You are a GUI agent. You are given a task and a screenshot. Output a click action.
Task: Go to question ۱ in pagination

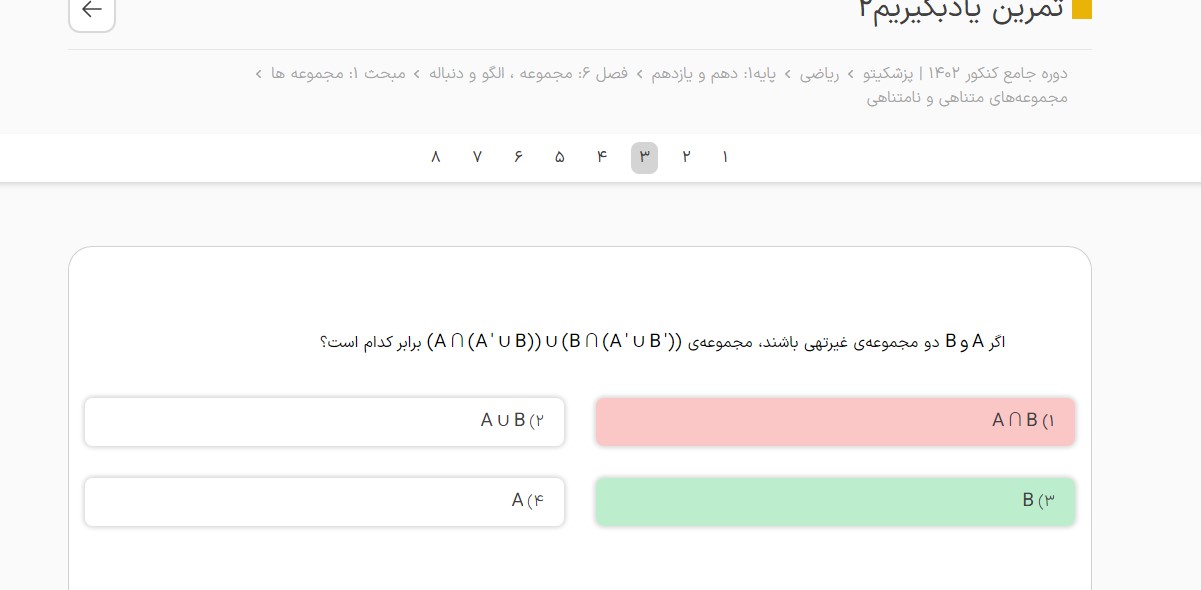coord(725,157)
